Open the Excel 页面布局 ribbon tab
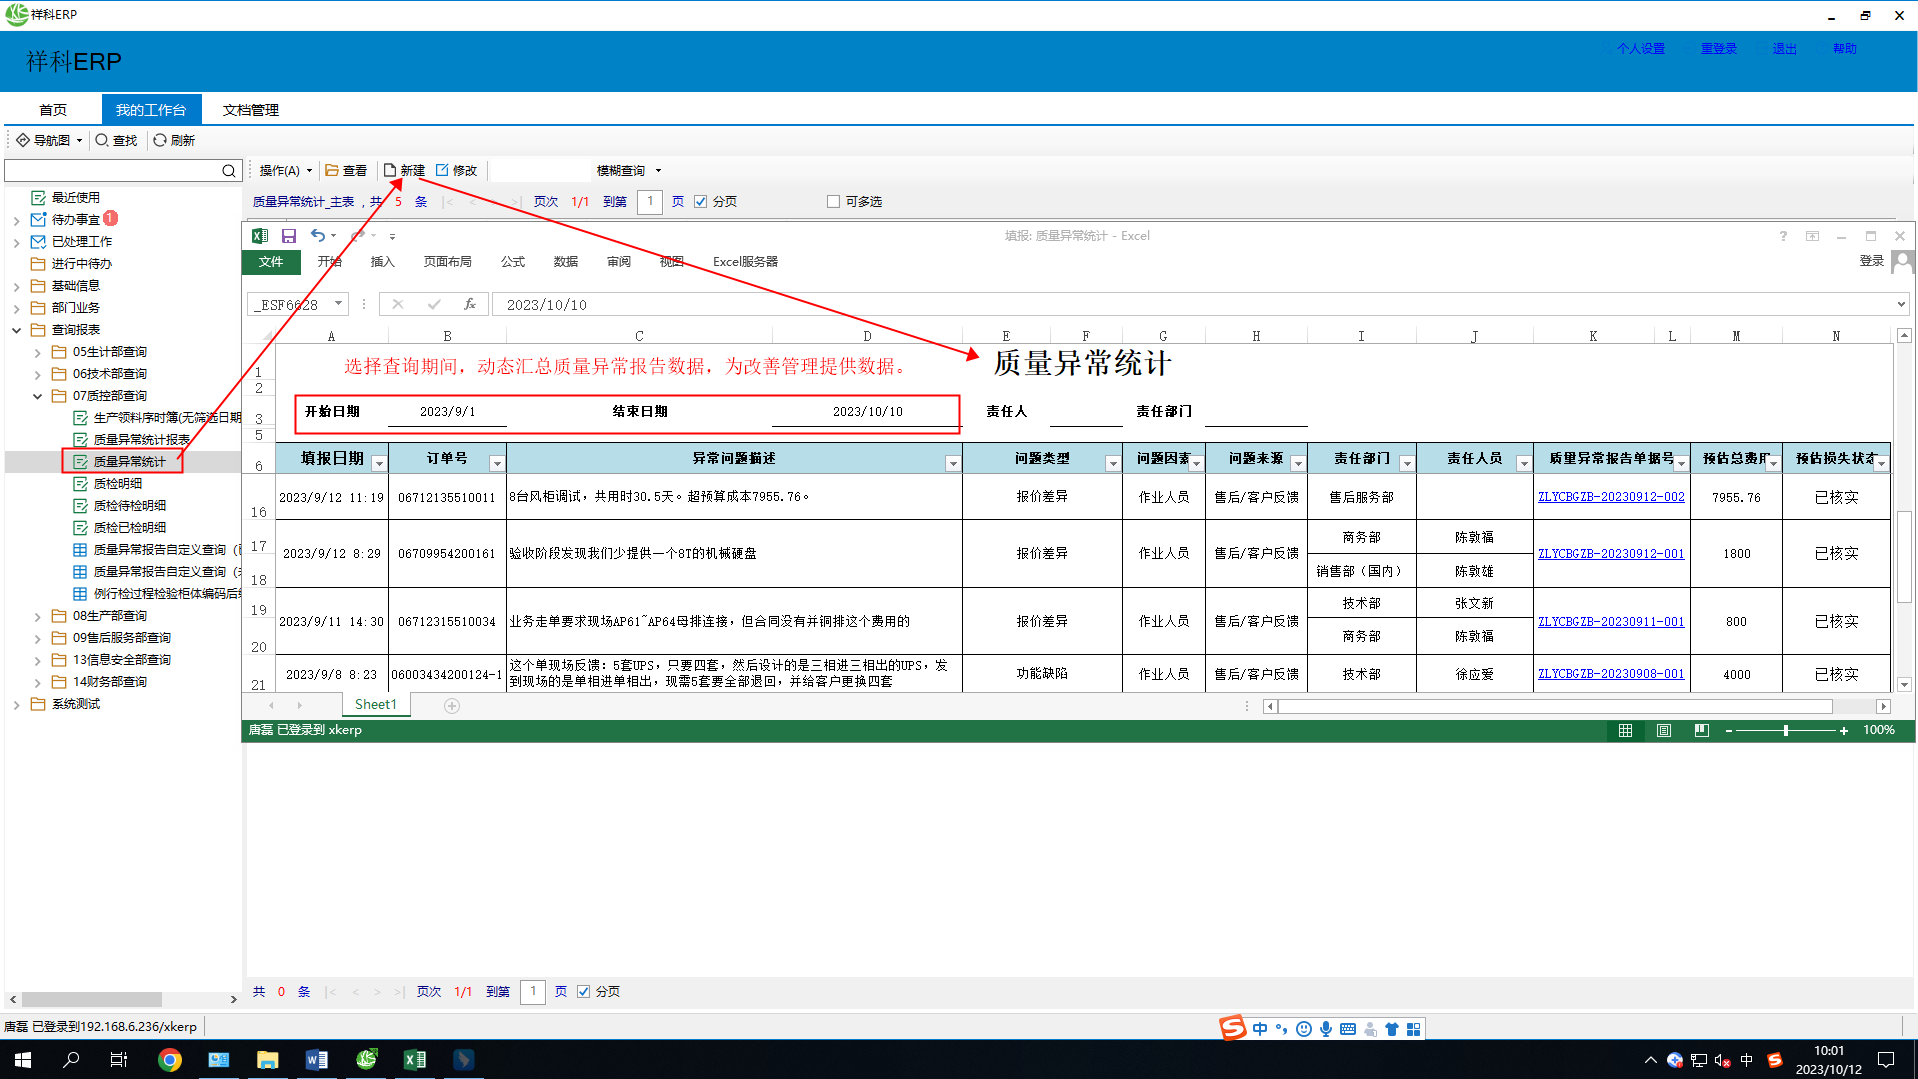Viewport: 1918px width, 1079px height. tap(447, 262)
